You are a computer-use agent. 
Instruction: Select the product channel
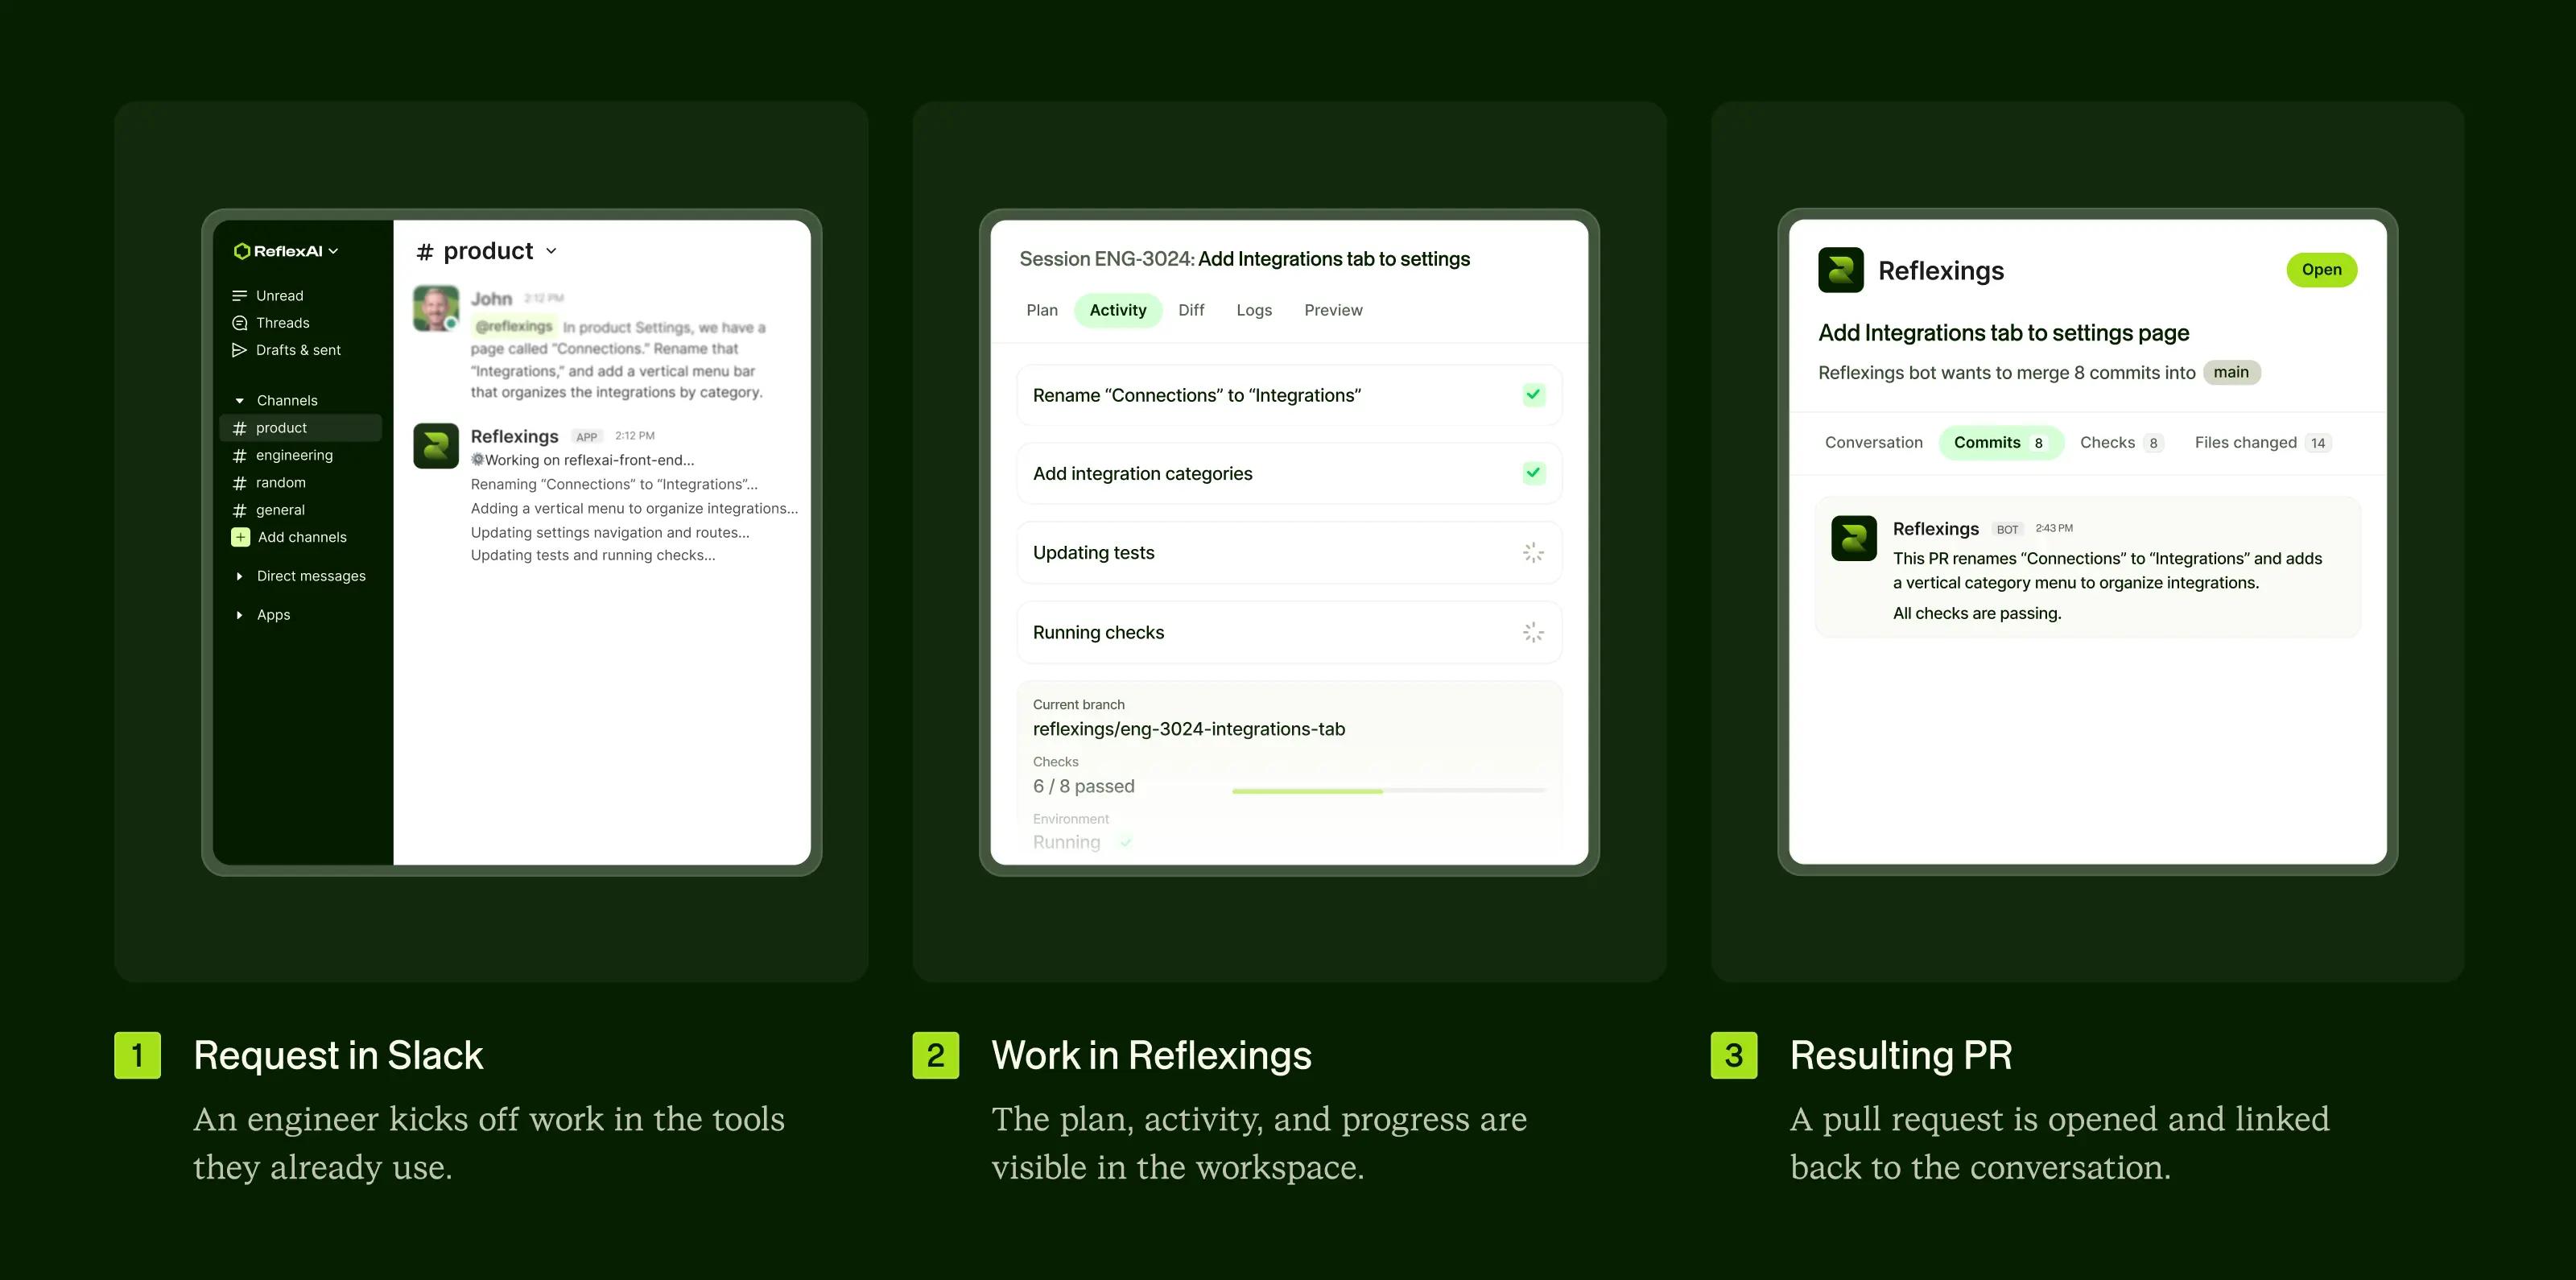pyautogui.click(x=300, y=428)
